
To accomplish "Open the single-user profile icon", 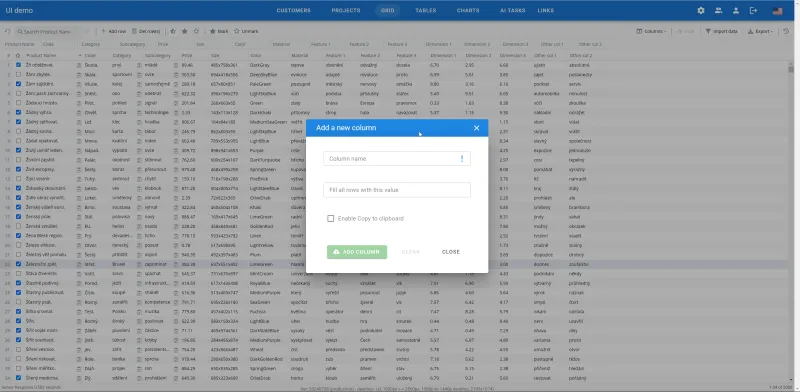I will [736, 10].
